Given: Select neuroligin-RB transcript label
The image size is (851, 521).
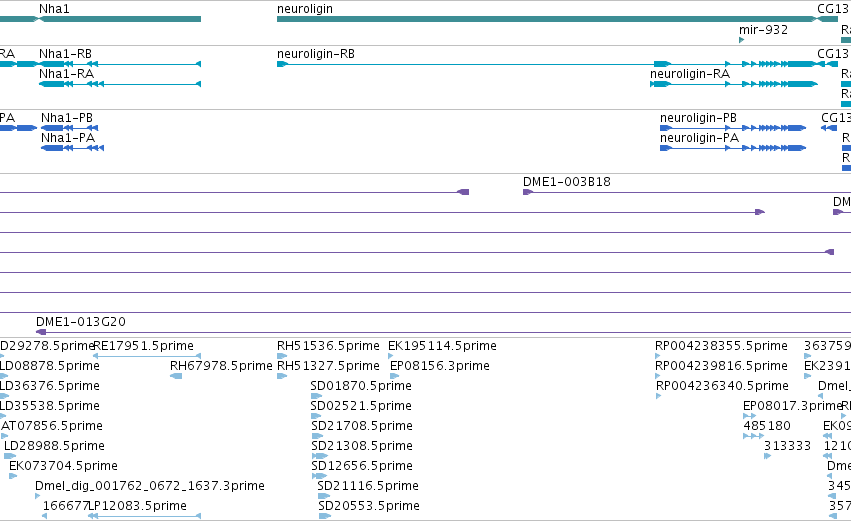Looking at the screenshot, I should pyautogui.click(x=316, y=54).
